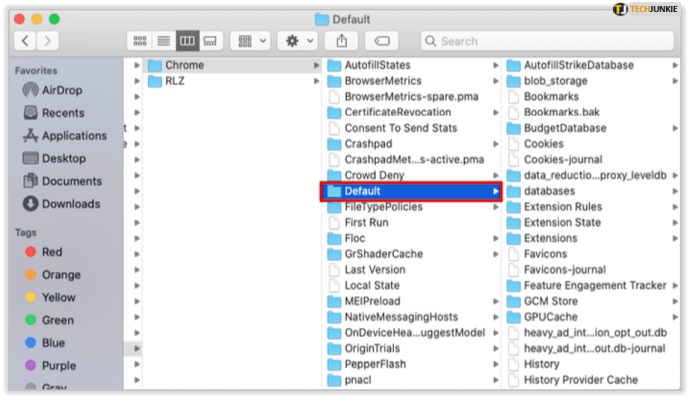690x399 pixels.
Task: Expand the GCM Store folder arrow
Action: coord(675,301)
